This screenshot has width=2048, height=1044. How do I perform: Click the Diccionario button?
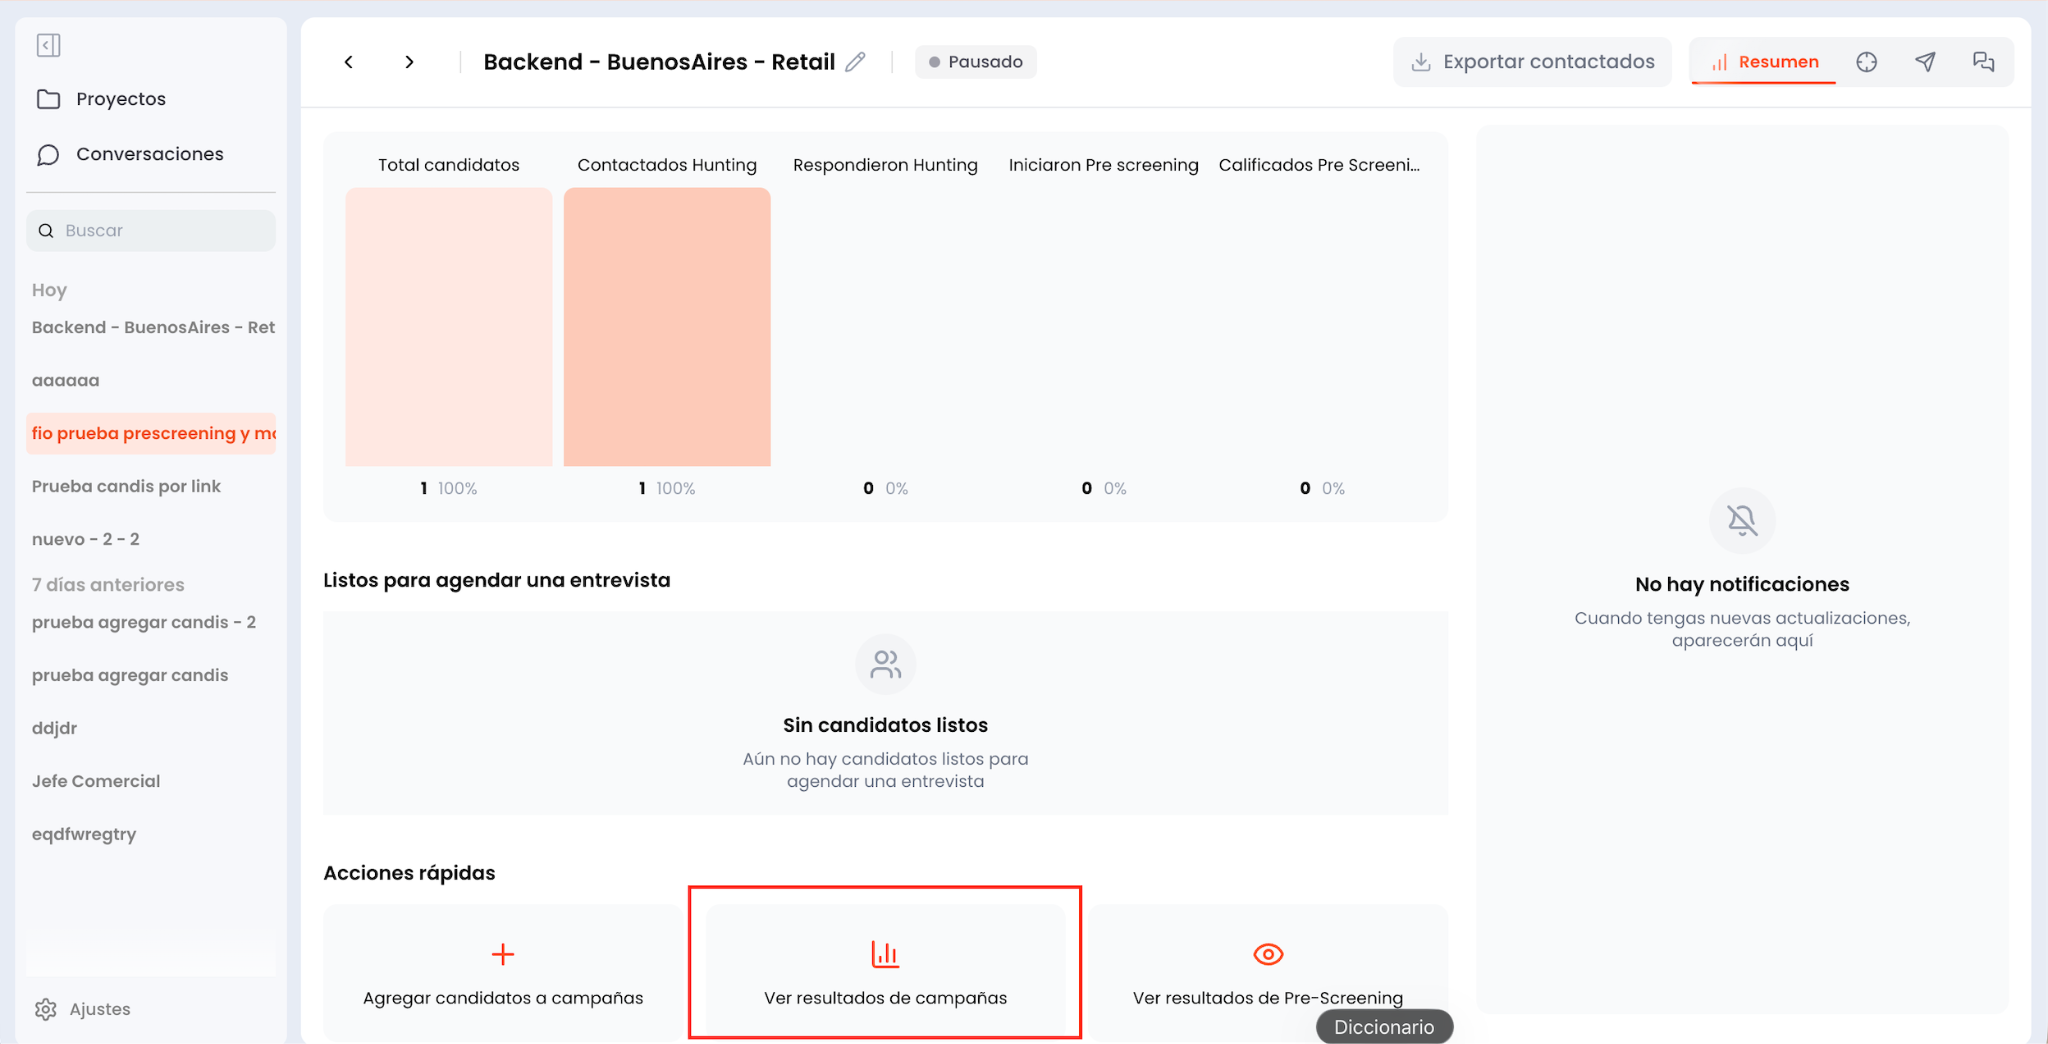tap(1384, 1027)
